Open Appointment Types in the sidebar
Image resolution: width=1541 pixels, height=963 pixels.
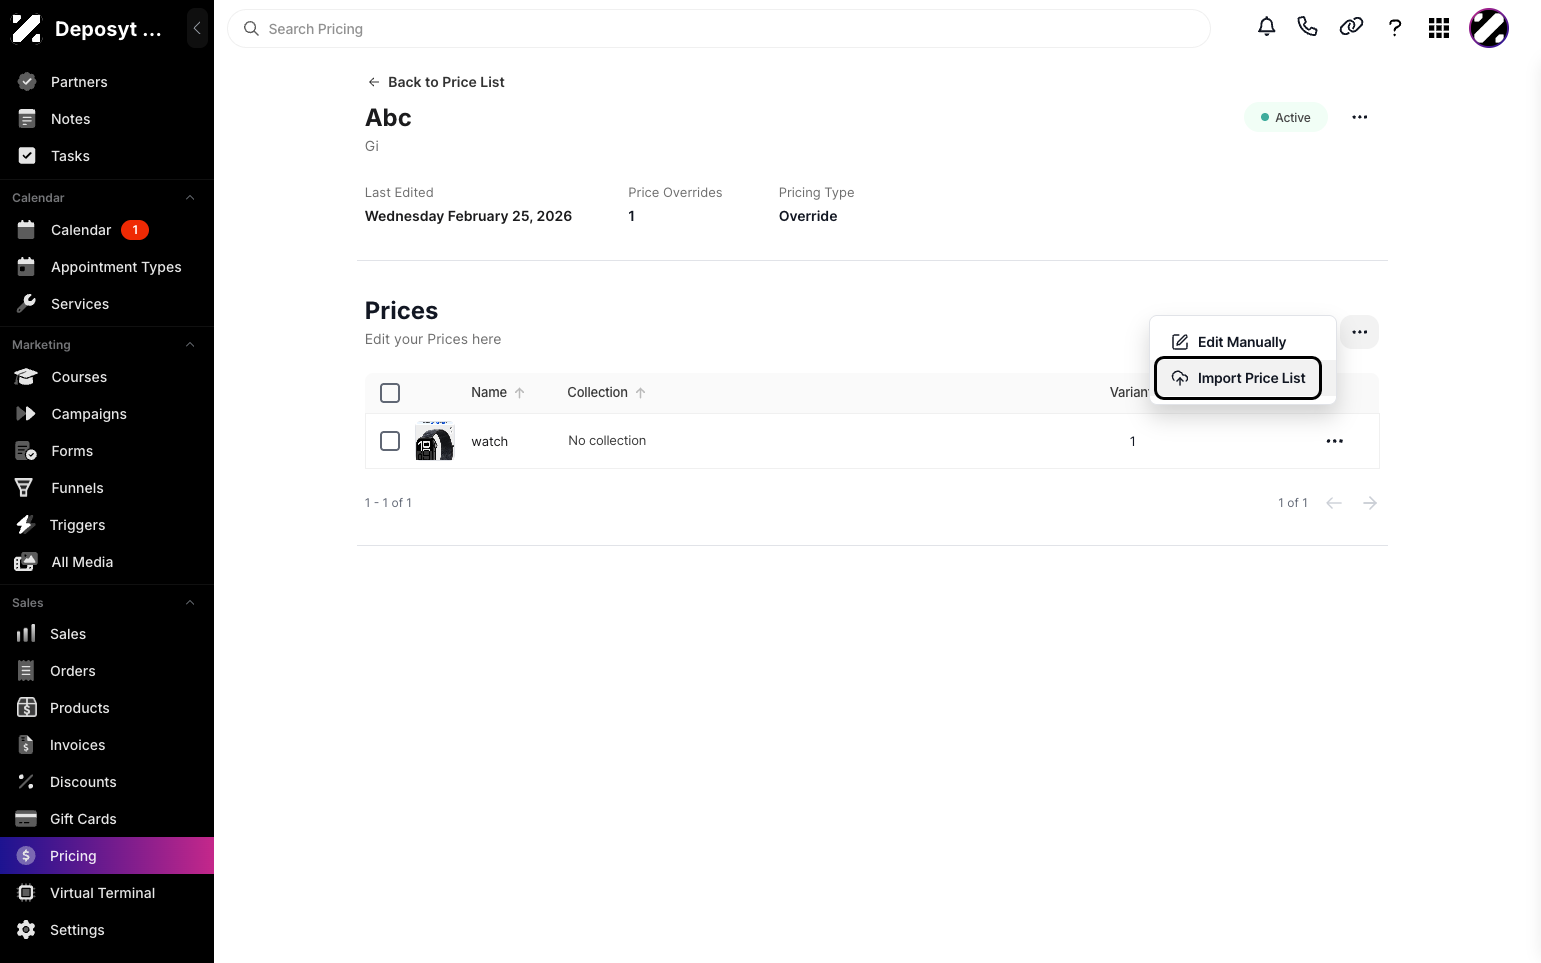(107, 267)
